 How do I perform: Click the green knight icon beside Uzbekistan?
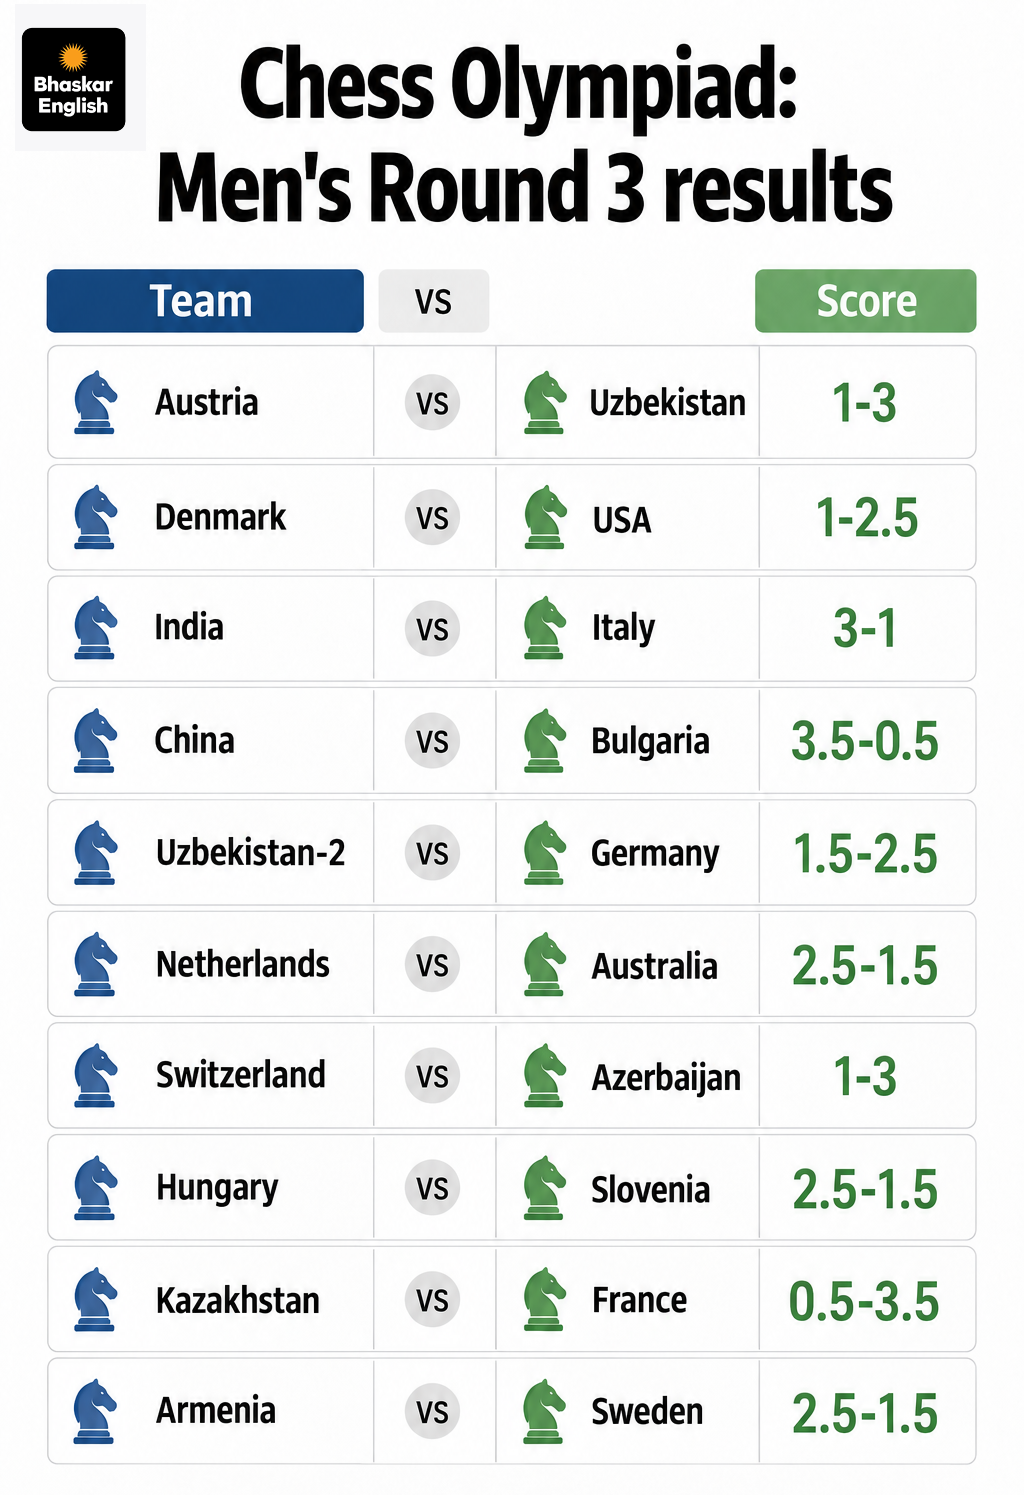(545, 402)
